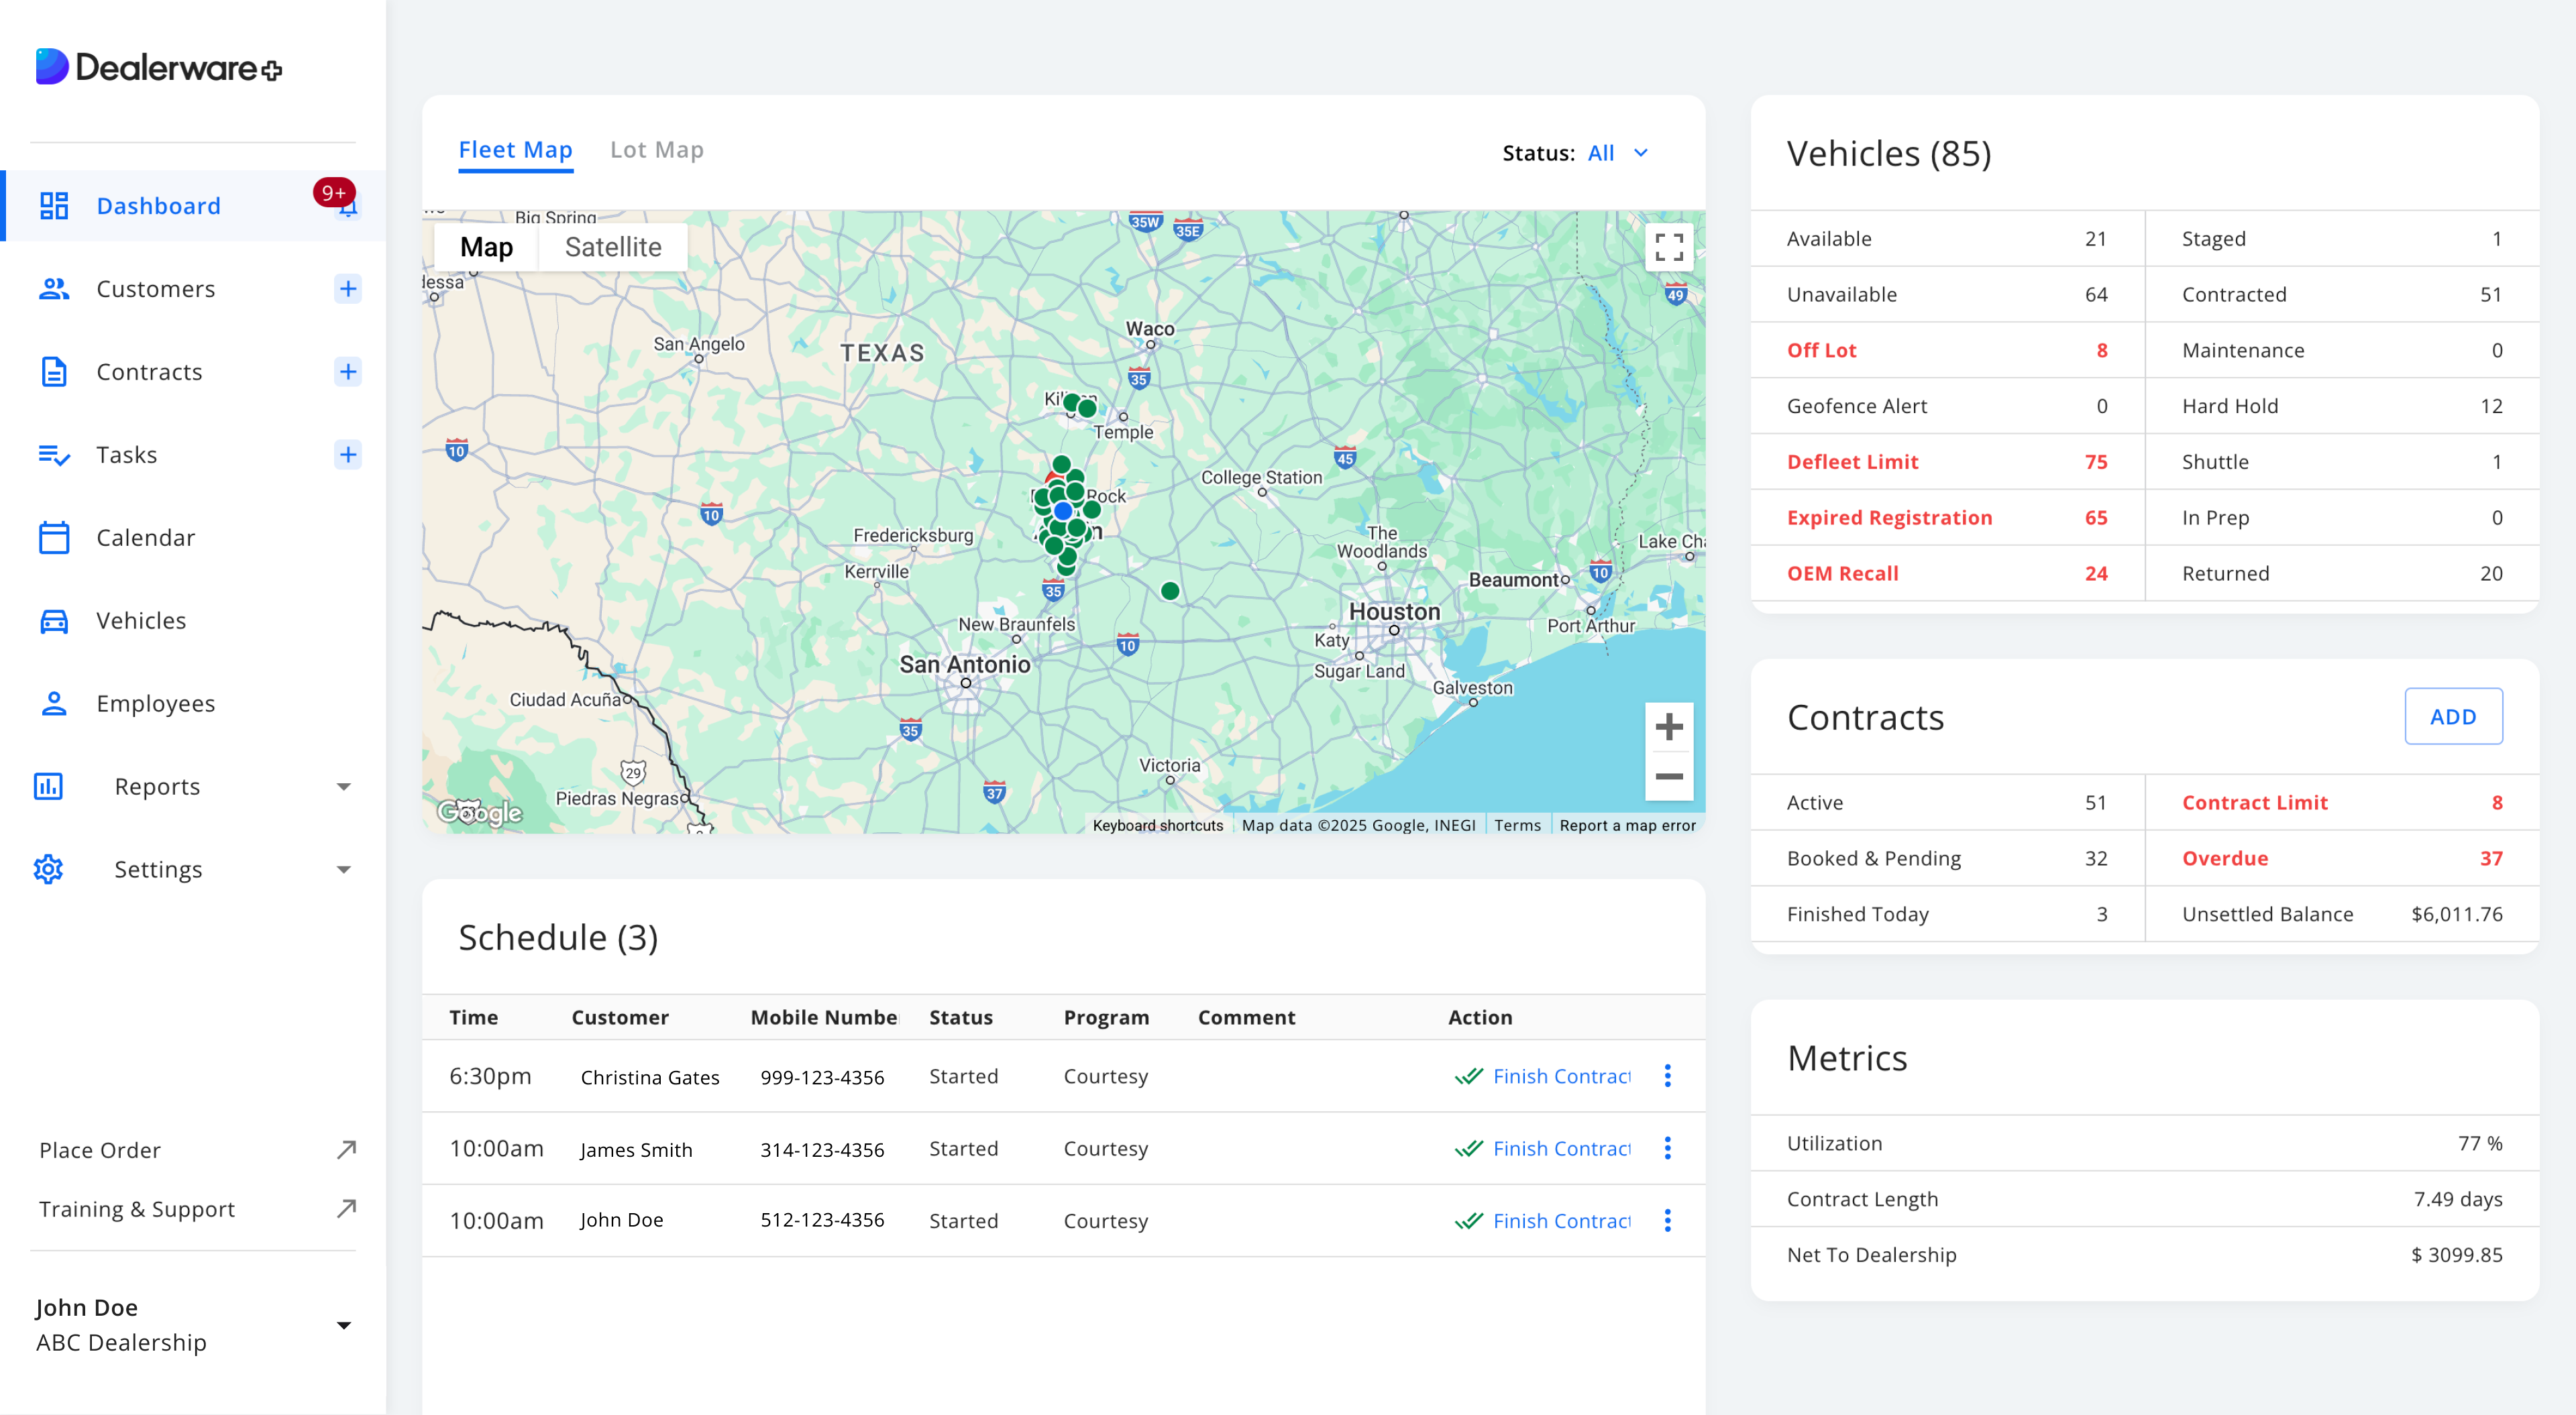Zoom out on the fleet map
Image resolution: width=2576 pixels, height=1415 pixels.
[1668, 776]
